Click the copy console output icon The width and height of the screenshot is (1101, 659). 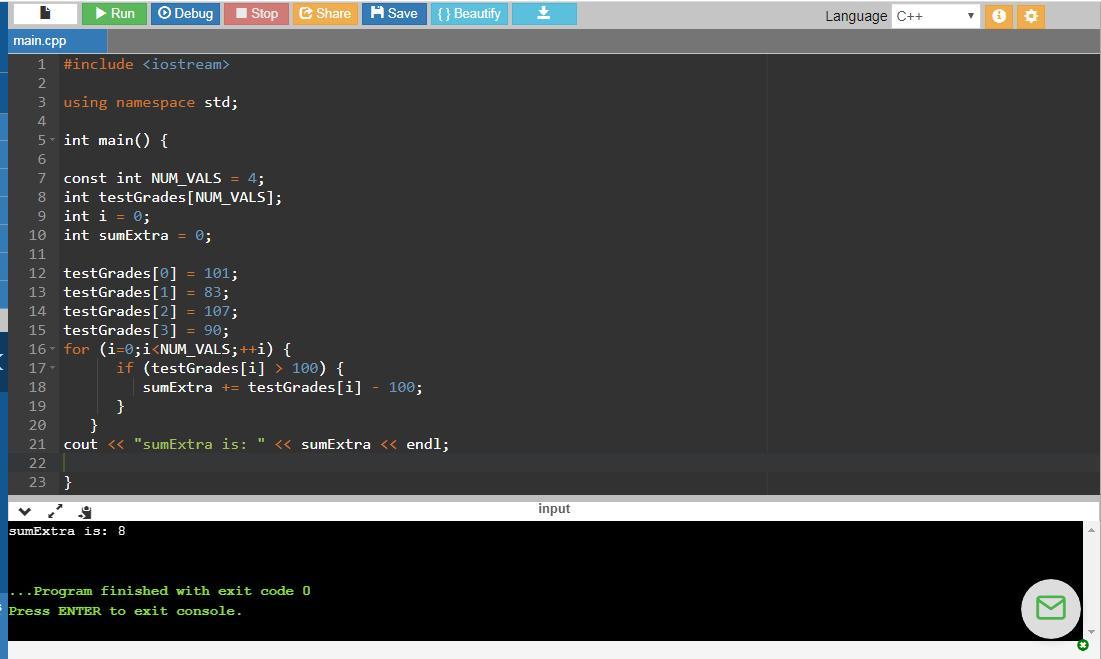pos(84,511)
